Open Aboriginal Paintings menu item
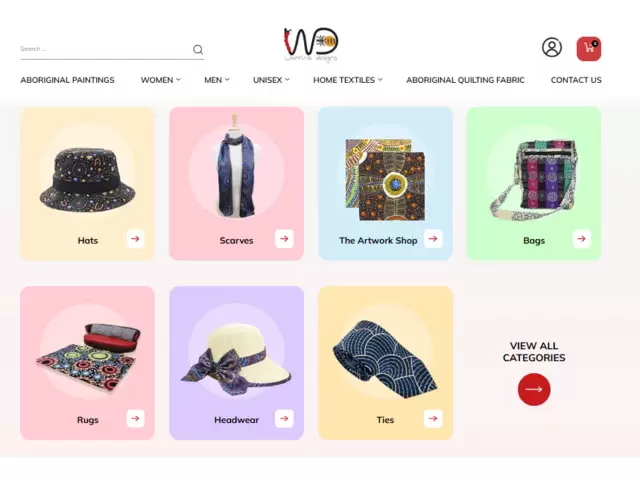The width and height of the screenshot is (640, 480). [x=67, y=80]
